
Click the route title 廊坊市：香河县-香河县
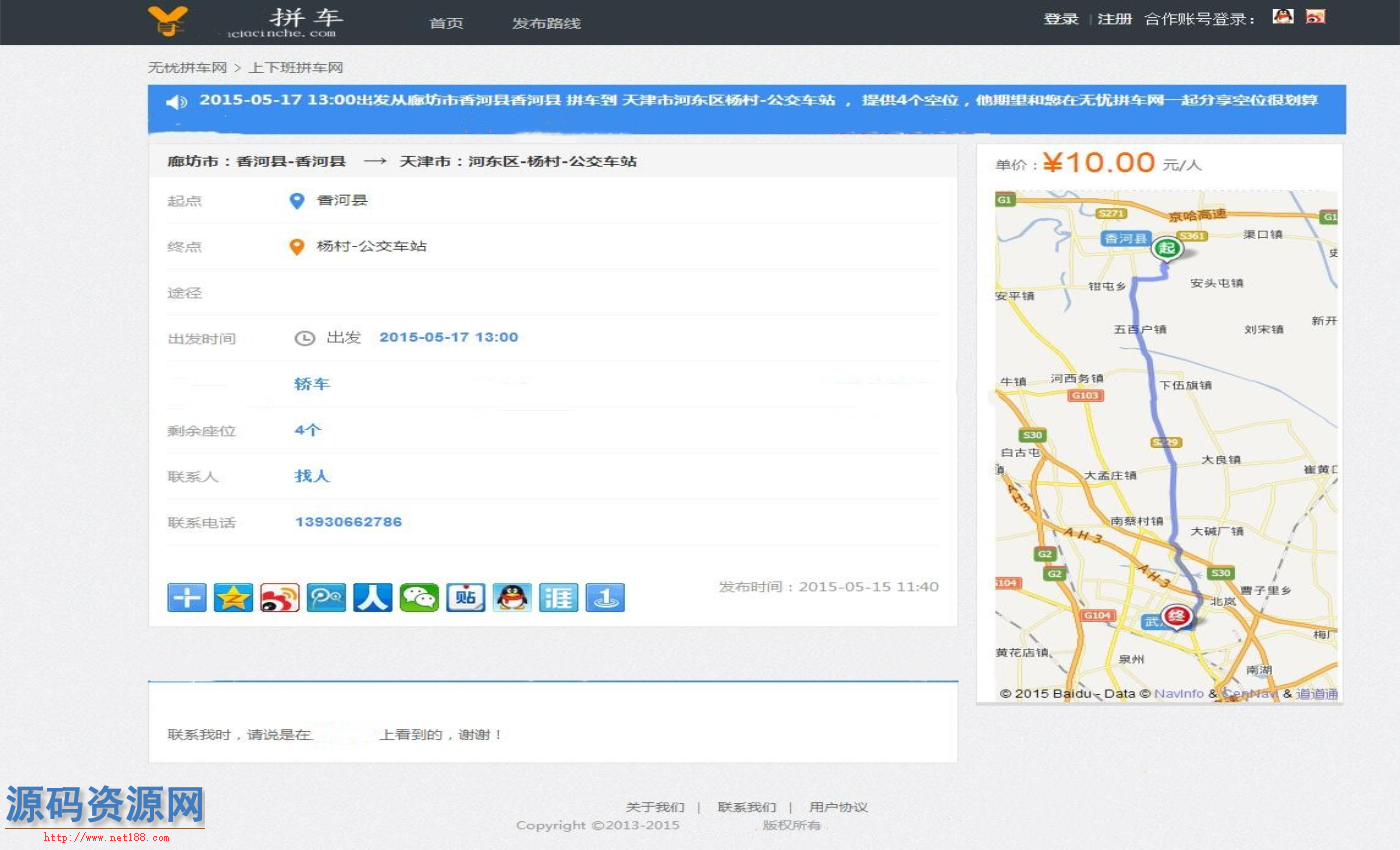pyautogui.click(x=257, y=161)
